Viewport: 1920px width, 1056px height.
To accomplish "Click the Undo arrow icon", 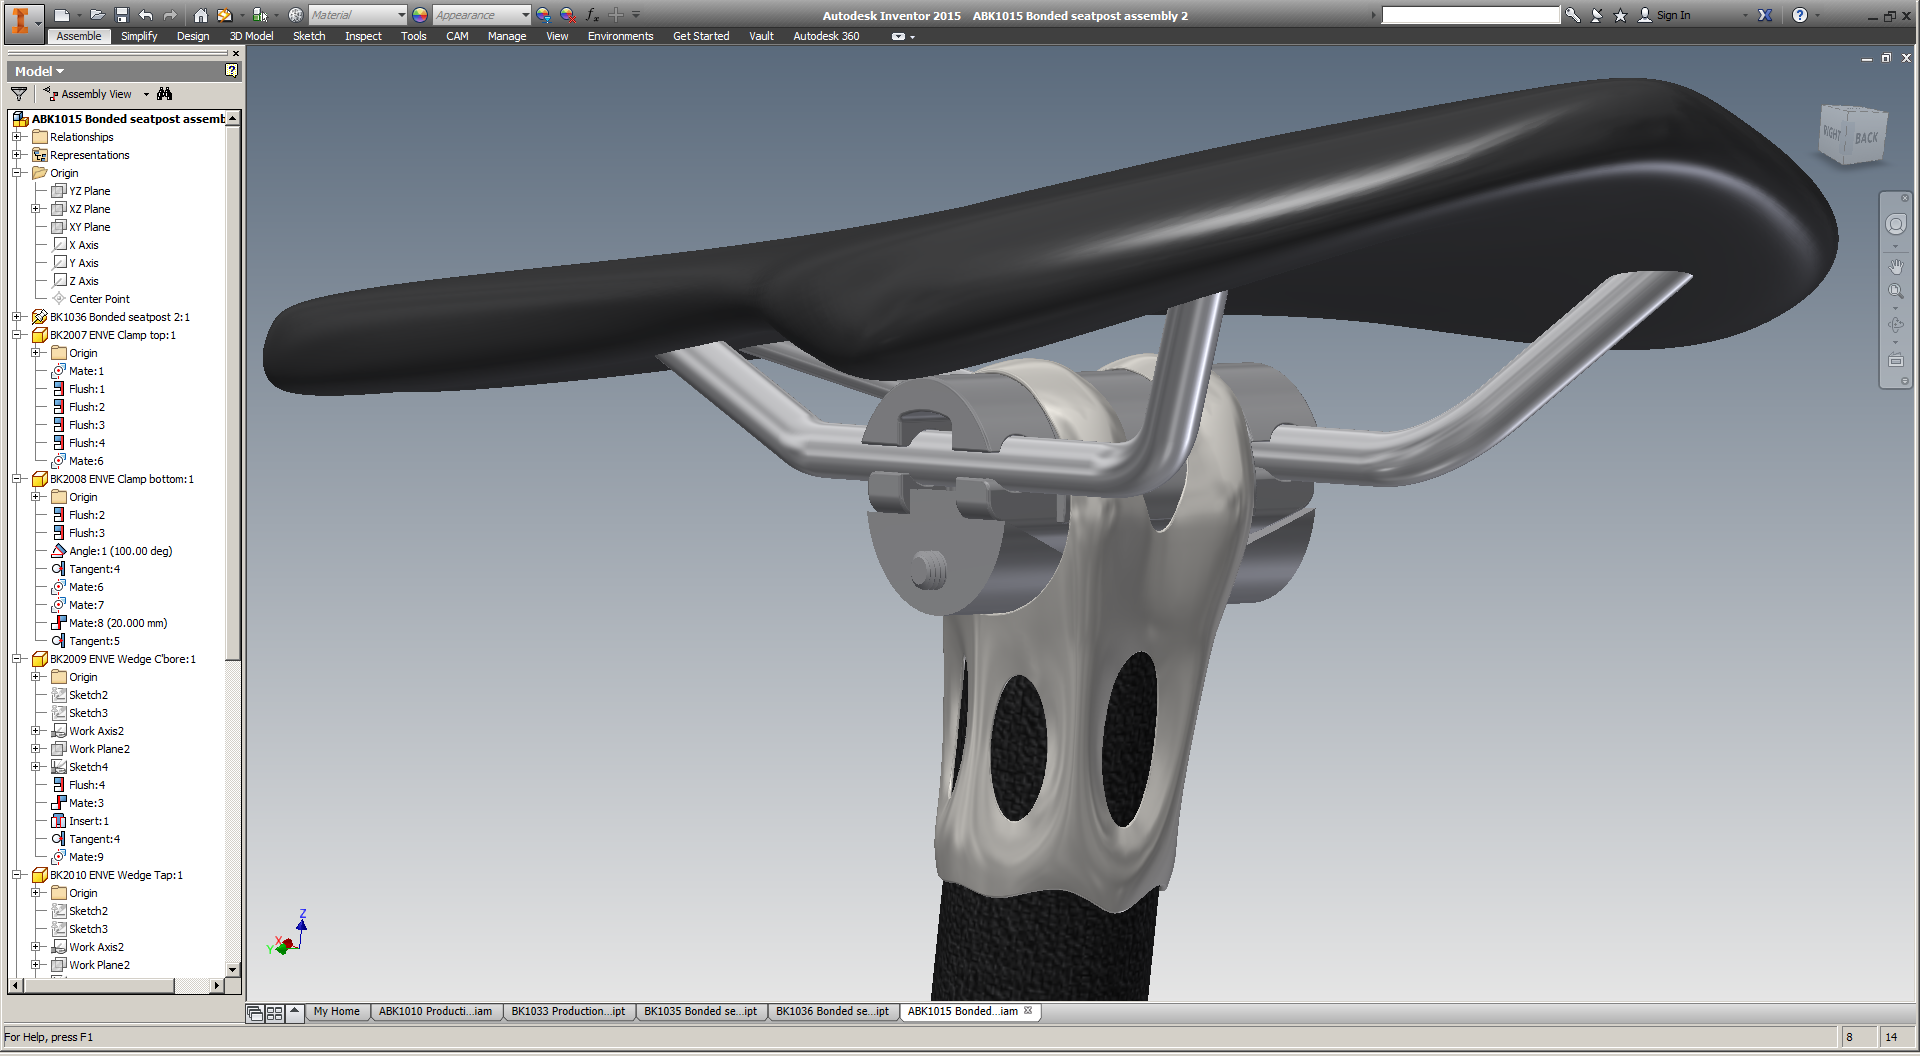I will click(146, 15).
